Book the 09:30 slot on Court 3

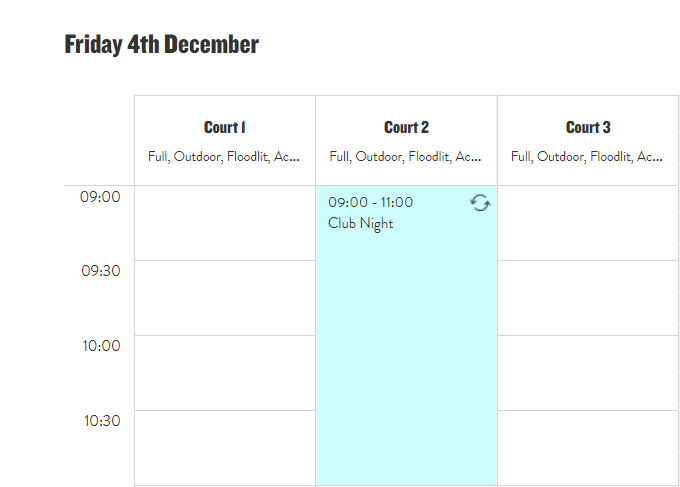pos(588,298)
